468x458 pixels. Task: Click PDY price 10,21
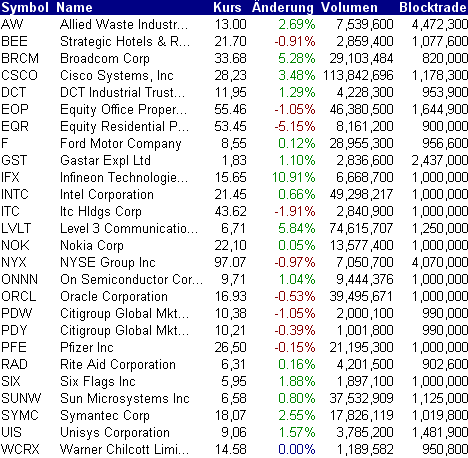click(x=230, y=330)
